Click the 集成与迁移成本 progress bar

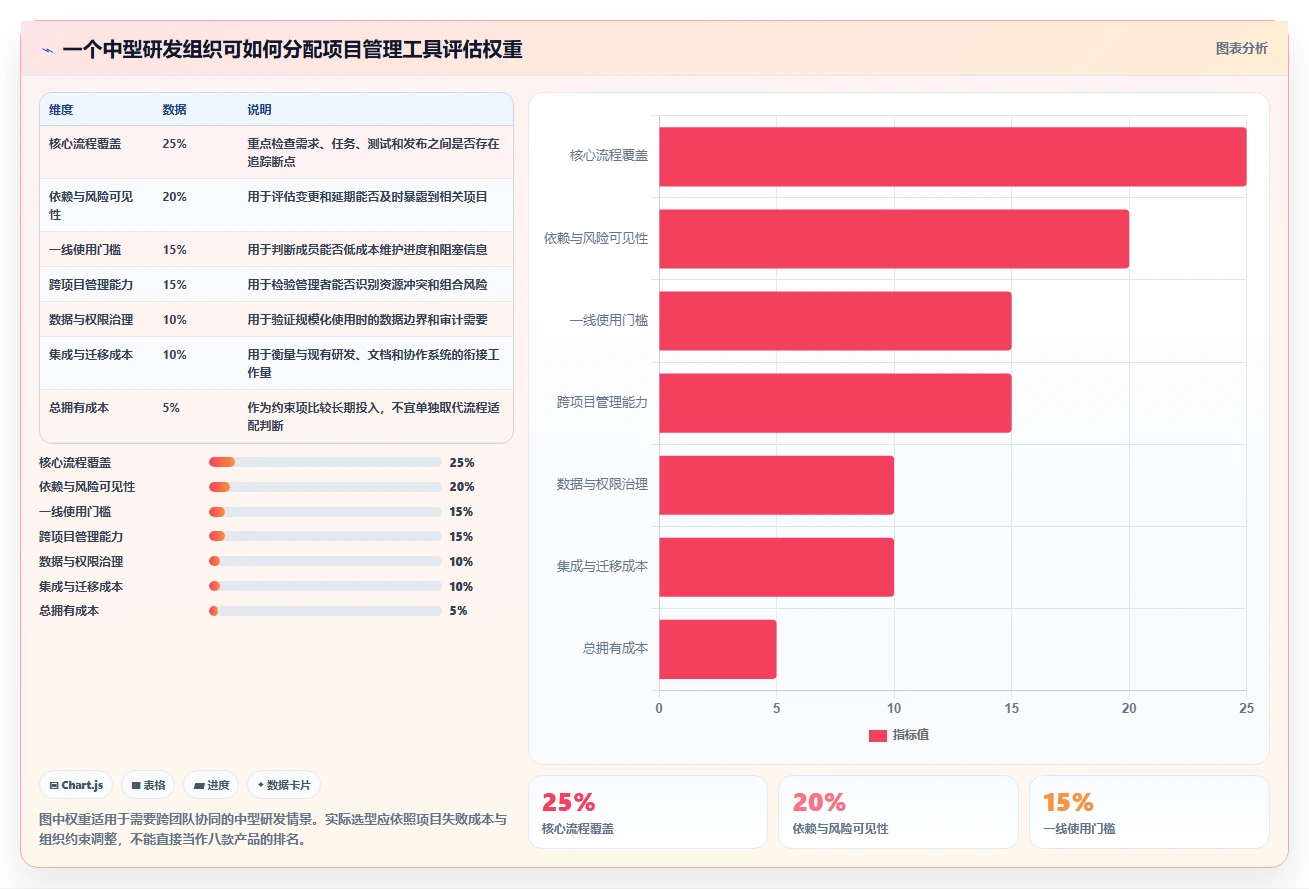[x=325, y=587]
